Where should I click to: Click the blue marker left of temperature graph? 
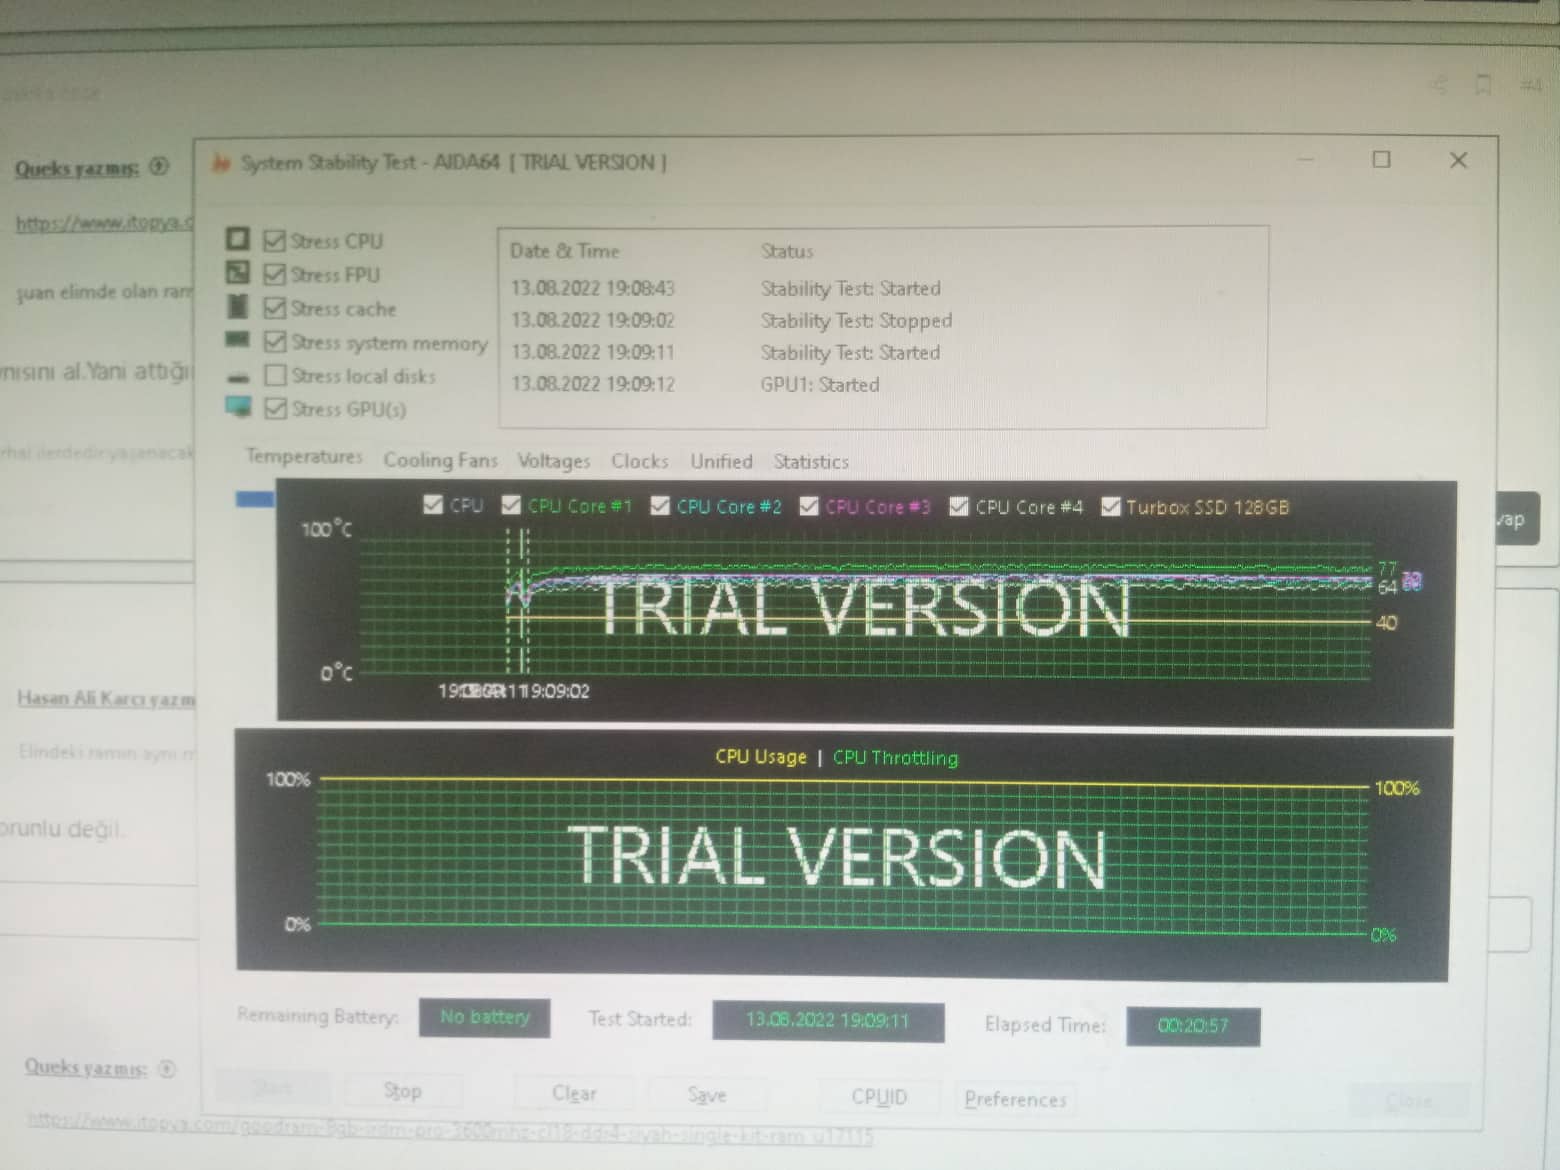255,498
